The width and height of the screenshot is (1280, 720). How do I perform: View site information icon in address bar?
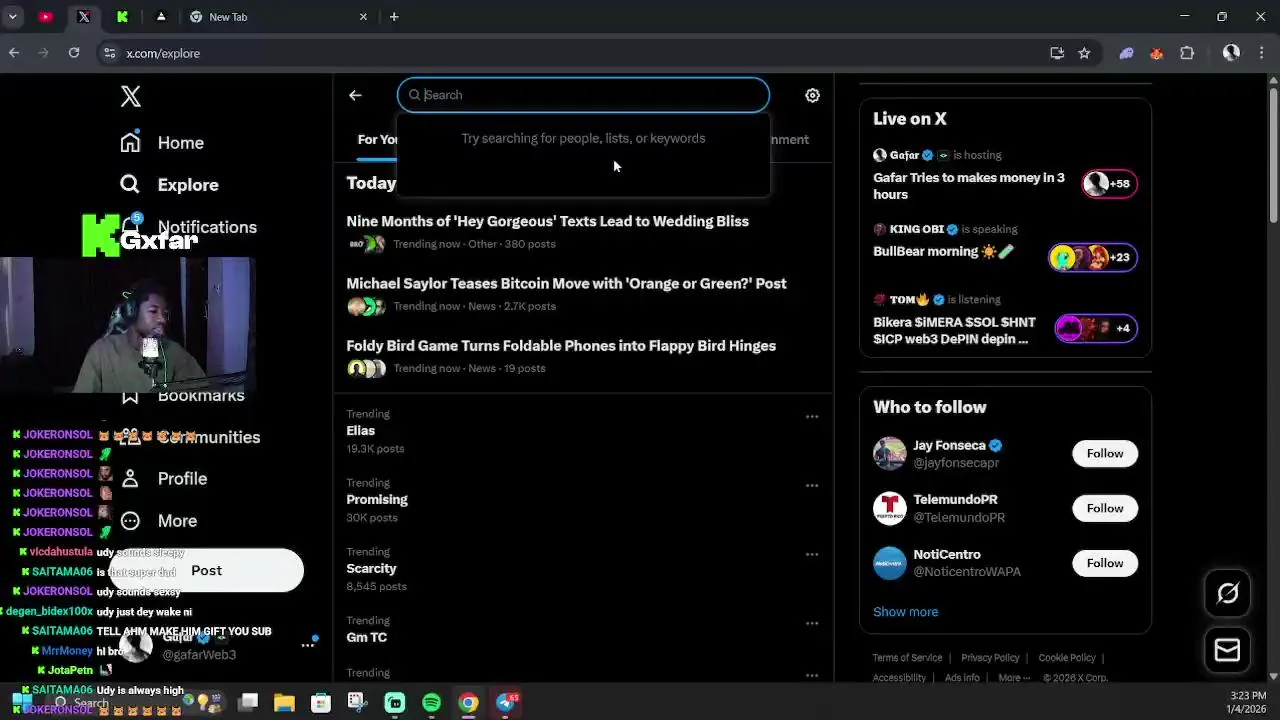(x=109, y=53)
